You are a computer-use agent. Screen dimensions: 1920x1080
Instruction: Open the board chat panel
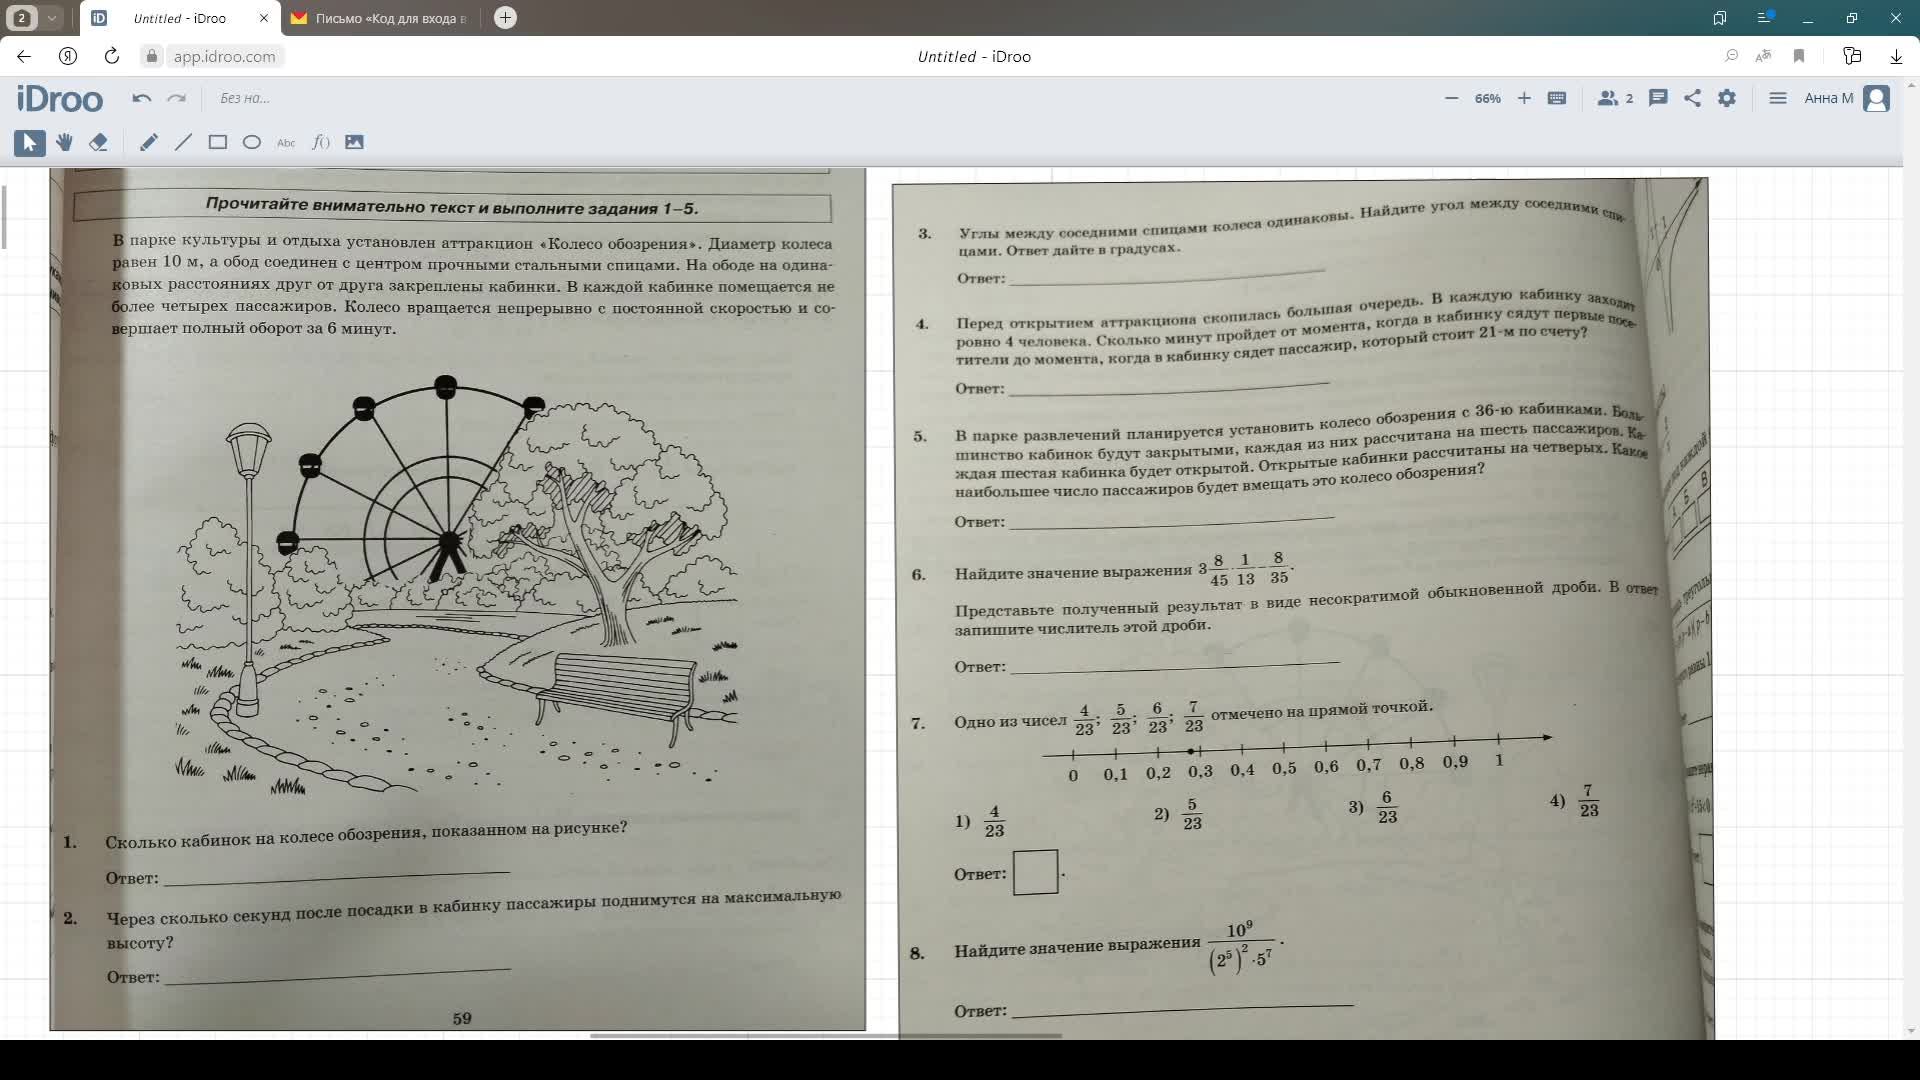coord(1658,98)
